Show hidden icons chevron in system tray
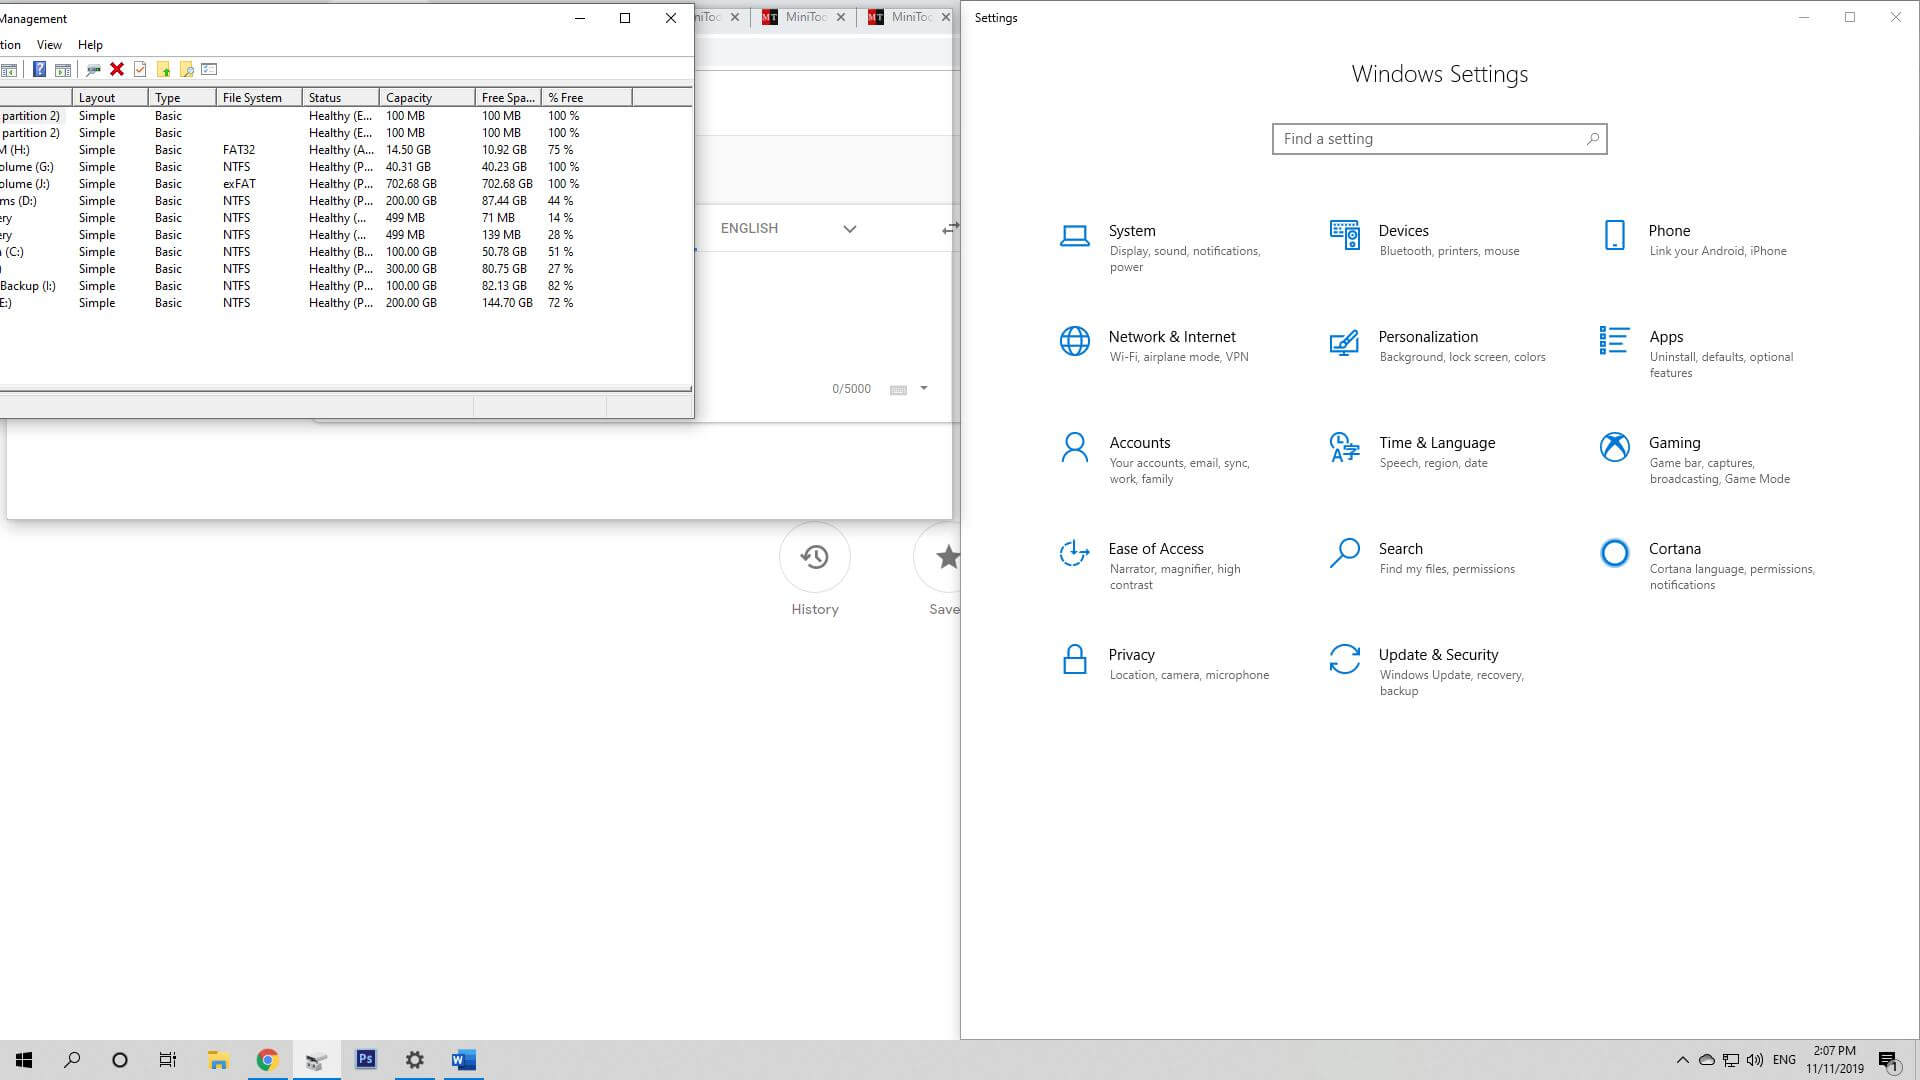Viewport: 1920px width, 1080px height. click(x=1682, y=1060)
